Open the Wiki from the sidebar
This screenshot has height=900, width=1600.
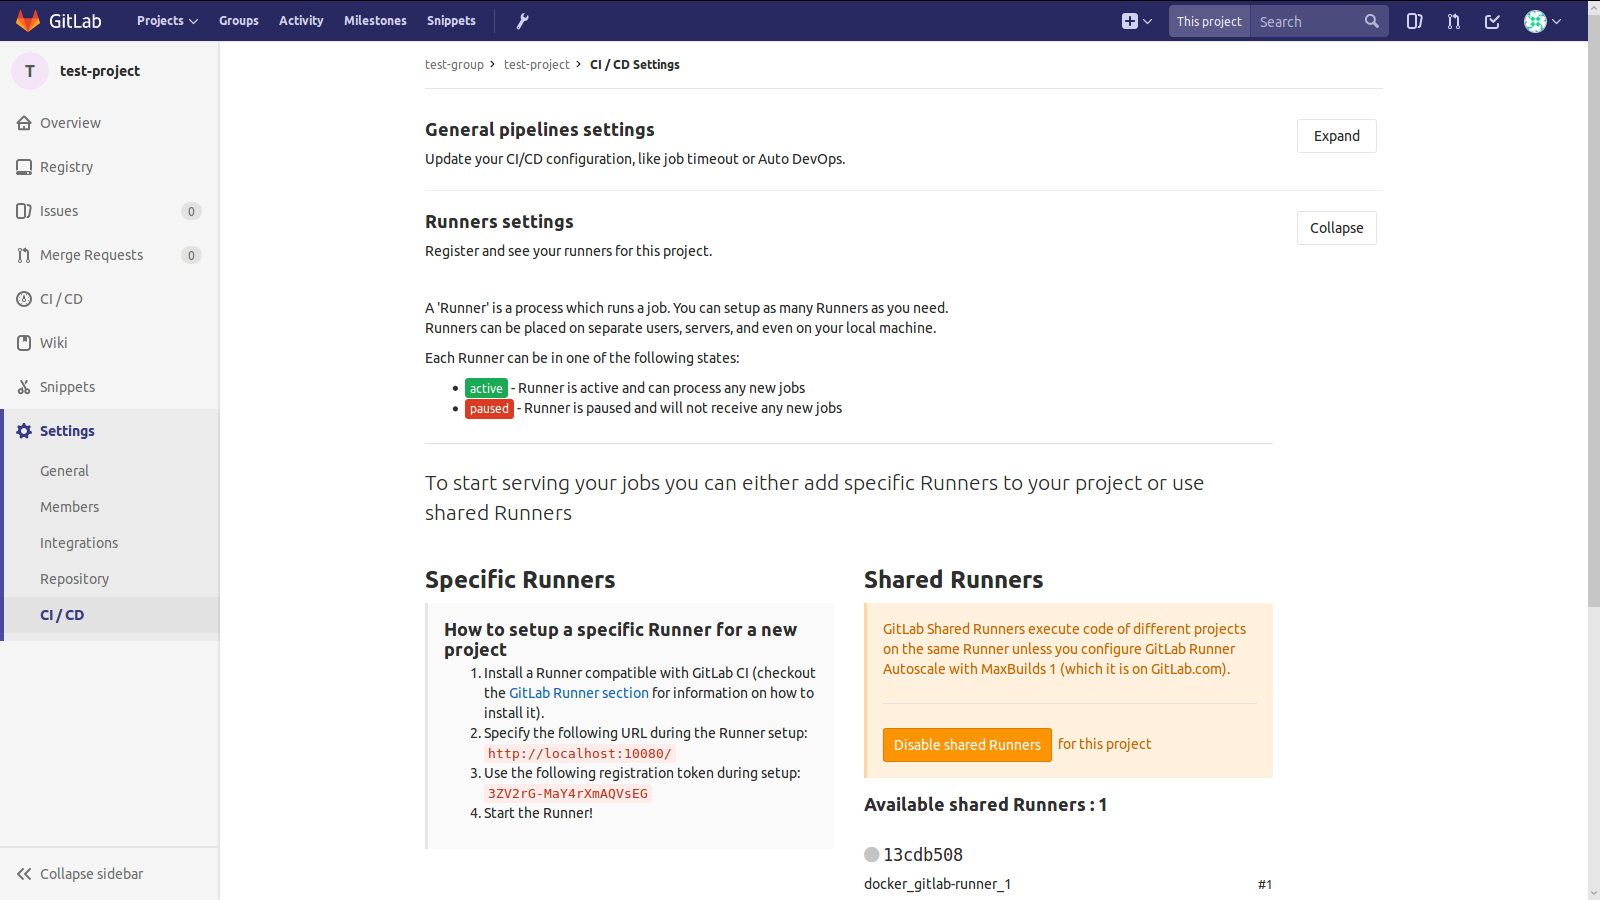pos(53,342)
